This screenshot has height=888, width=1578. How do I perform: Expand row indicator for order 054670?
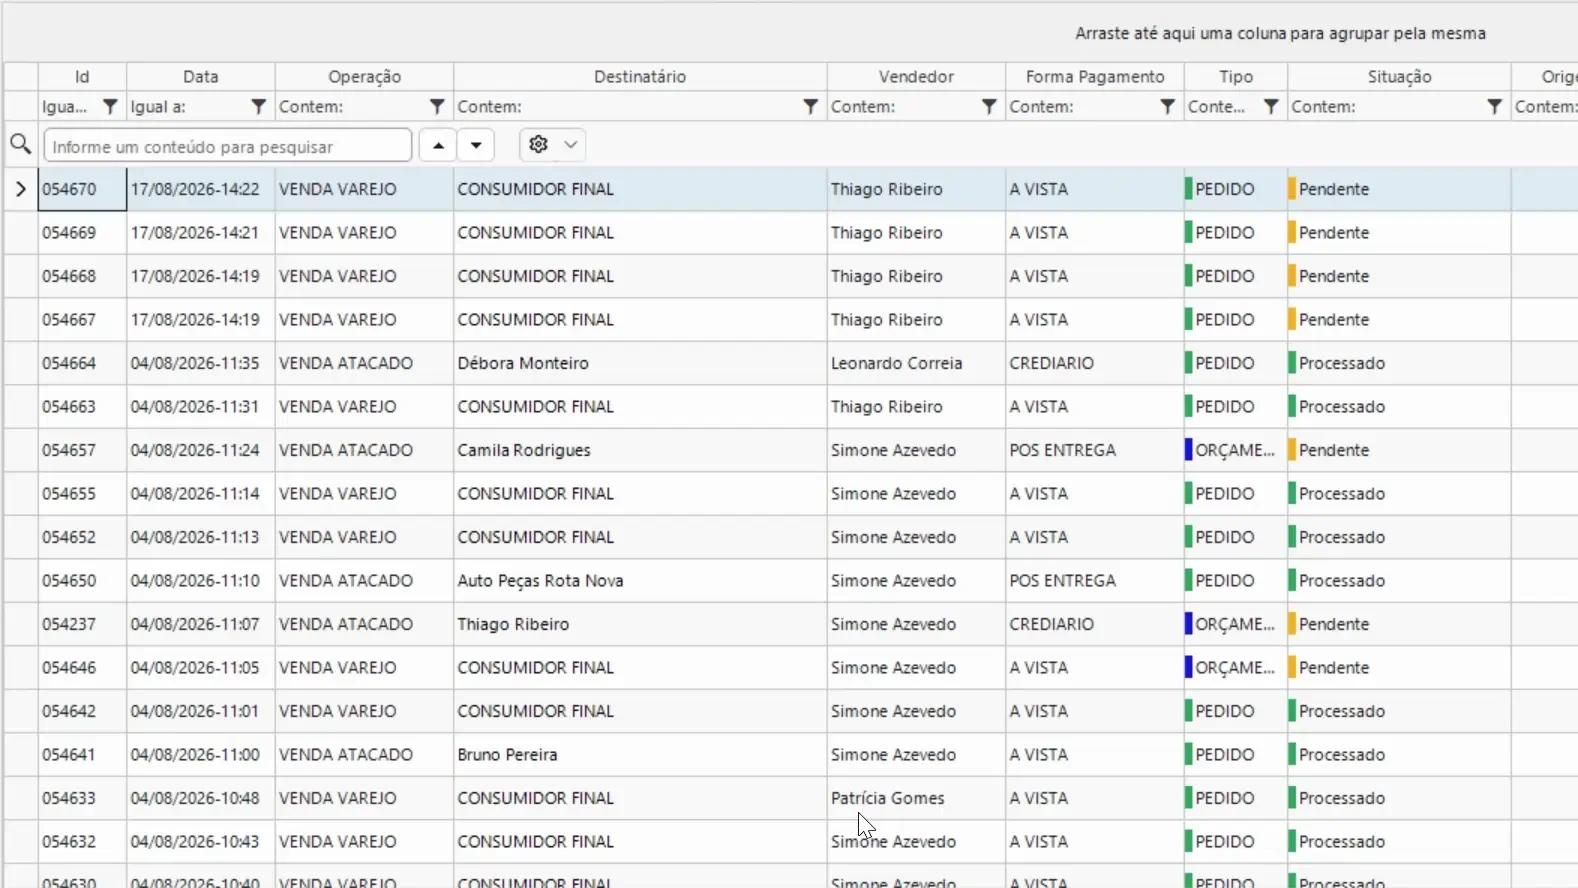click(x=20, y=189)
